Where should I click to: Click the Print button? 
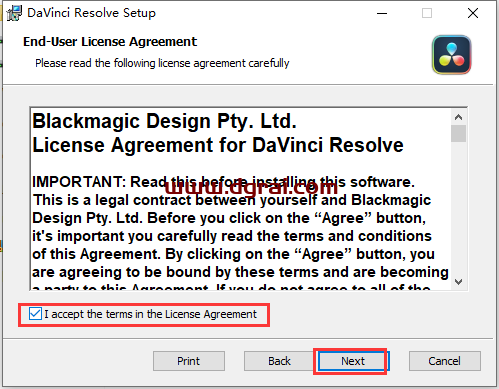[x=189, y=361]
